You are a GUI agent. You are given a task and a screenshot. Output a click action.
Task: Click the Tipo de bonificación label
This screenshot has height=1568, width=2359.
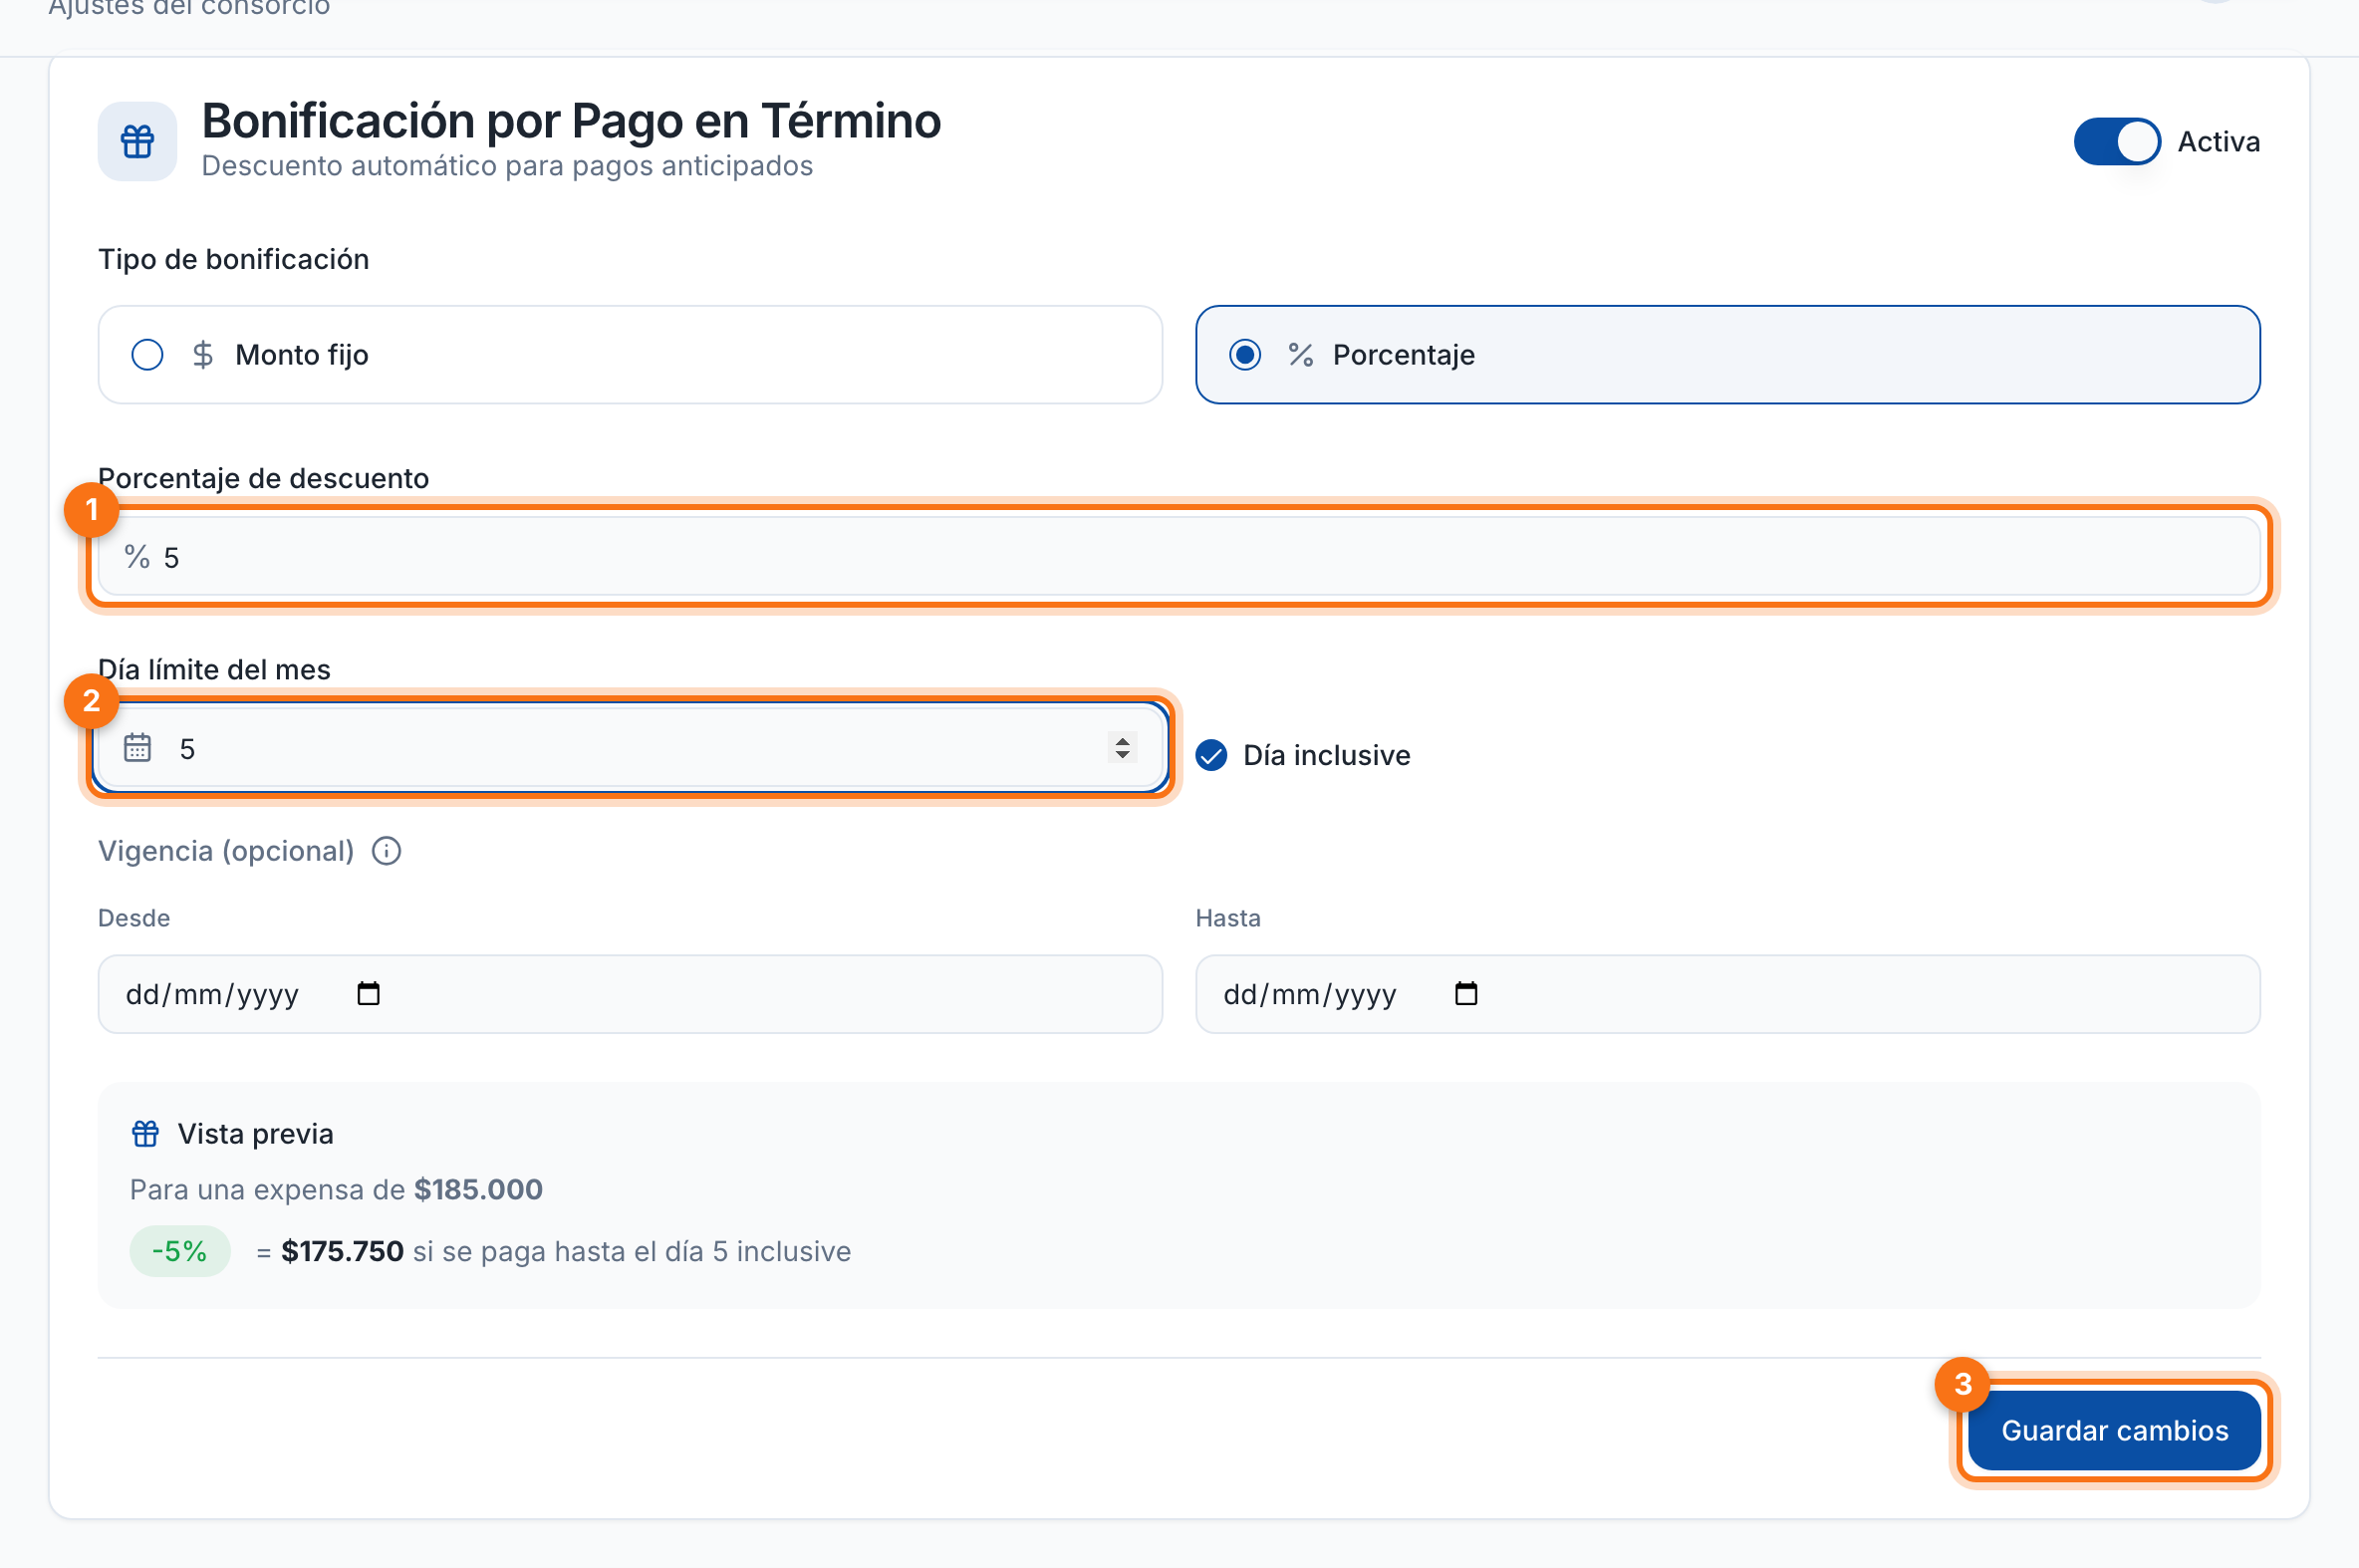(x=234, y=259)
